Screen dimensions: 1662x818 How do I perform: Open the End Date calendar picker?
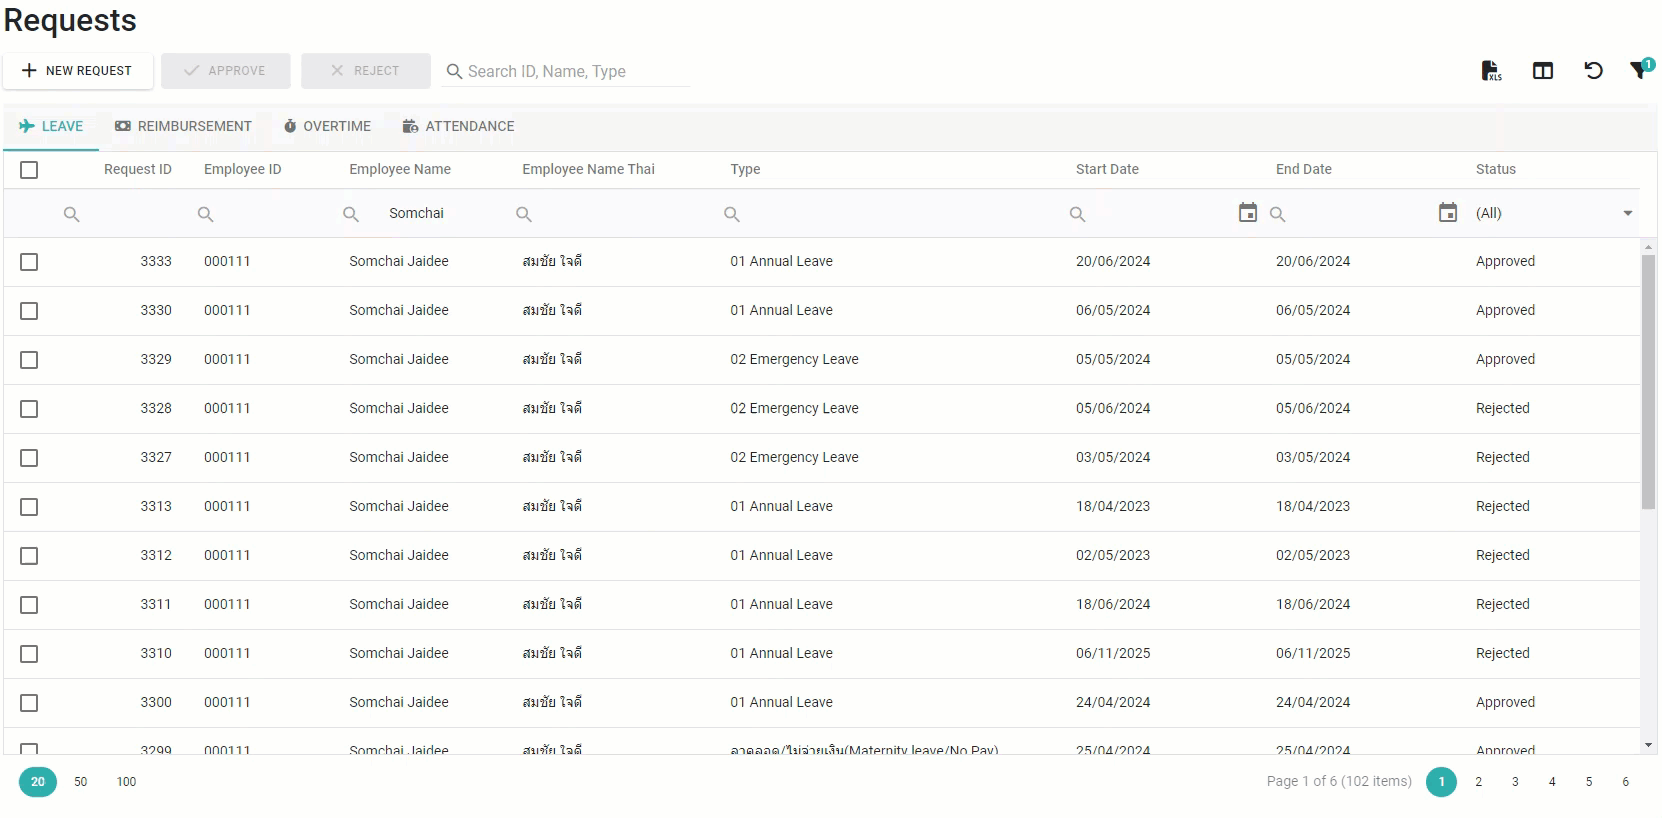(x=1448, y=212)
